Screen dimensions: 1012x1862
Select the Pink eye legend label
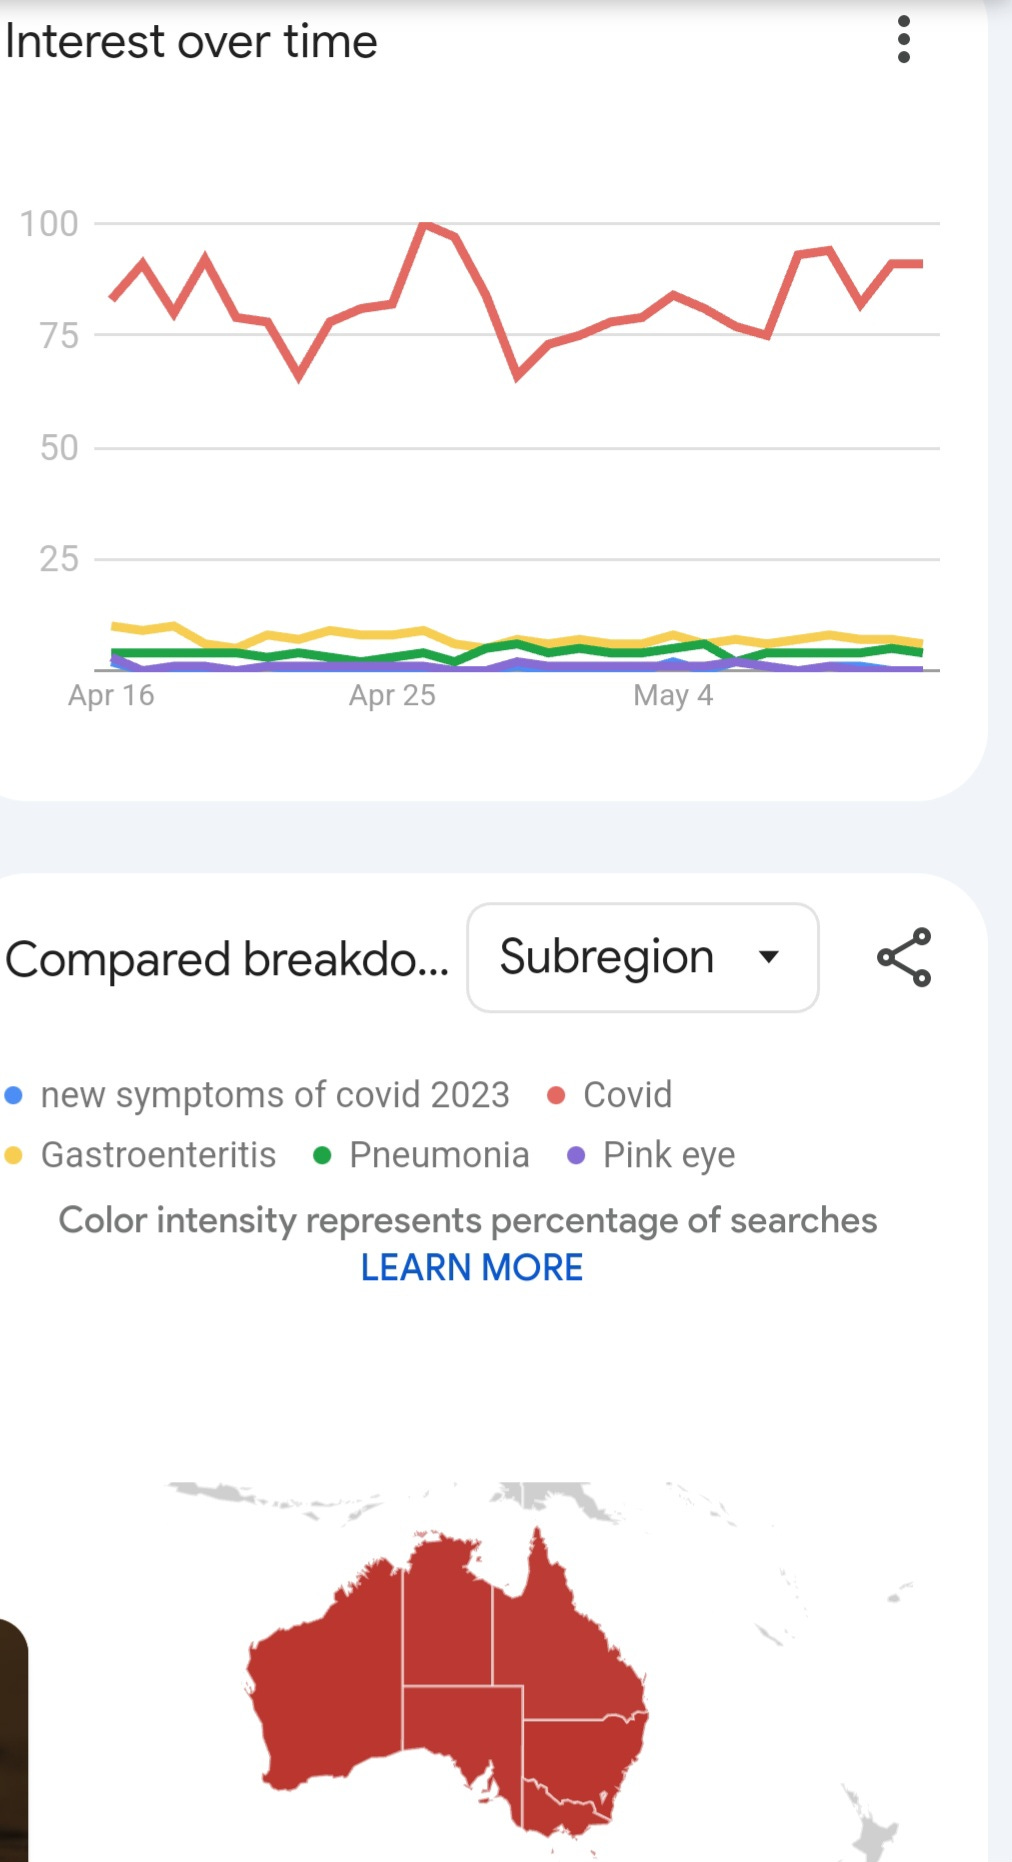pyautogui.click(x=669, y=1155)
